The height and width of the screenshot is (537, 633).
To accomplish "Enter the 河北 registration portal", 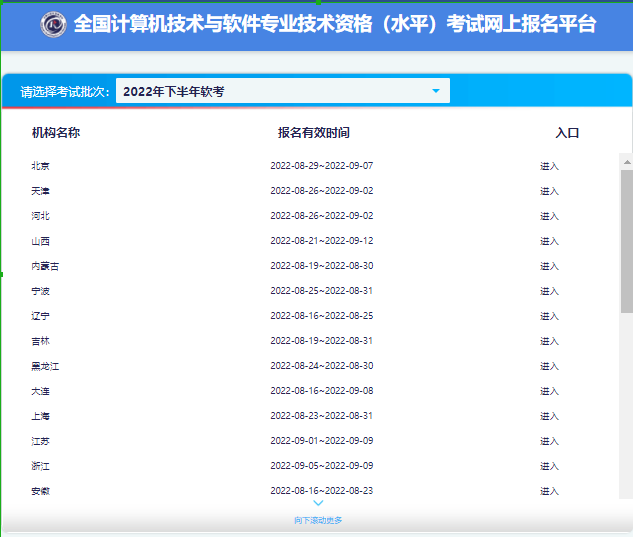I will [549, 216].
